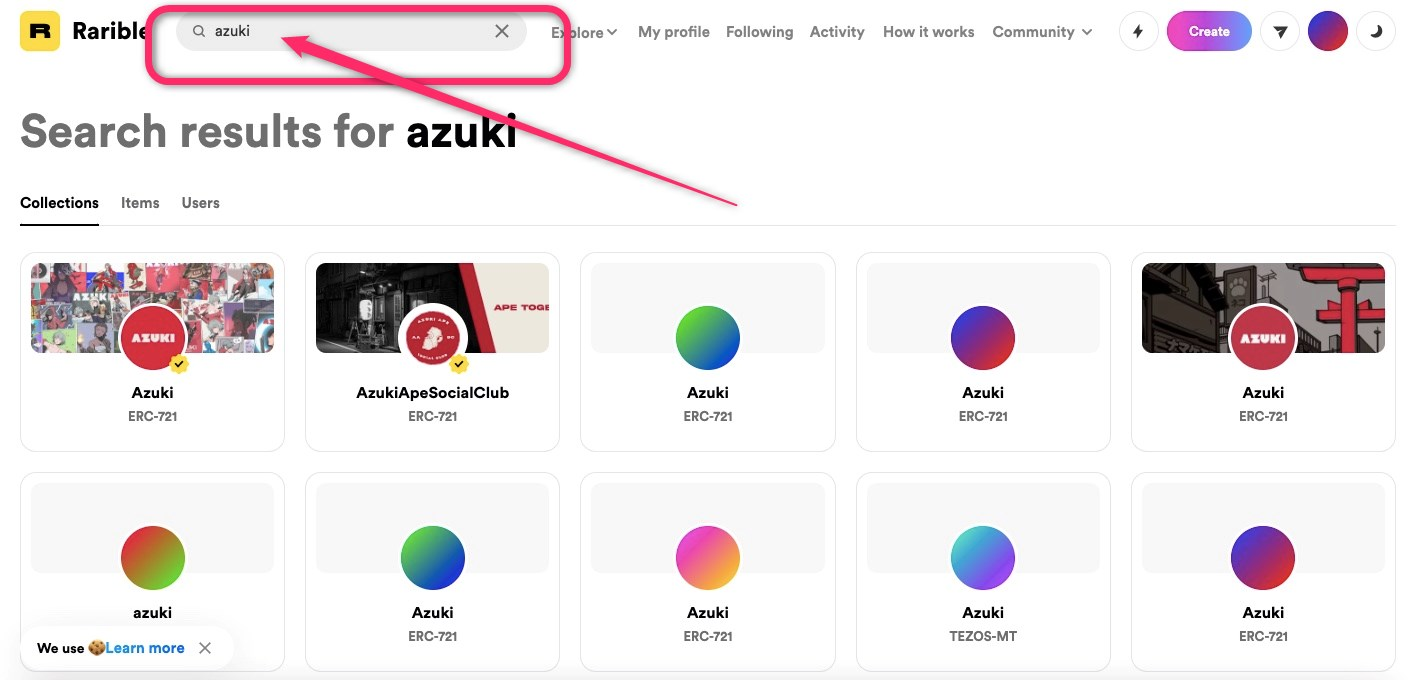This screenshot has width=1416, height=680.
Task: Open the Azuki TEZOS-MT collection
Action: 983,572
